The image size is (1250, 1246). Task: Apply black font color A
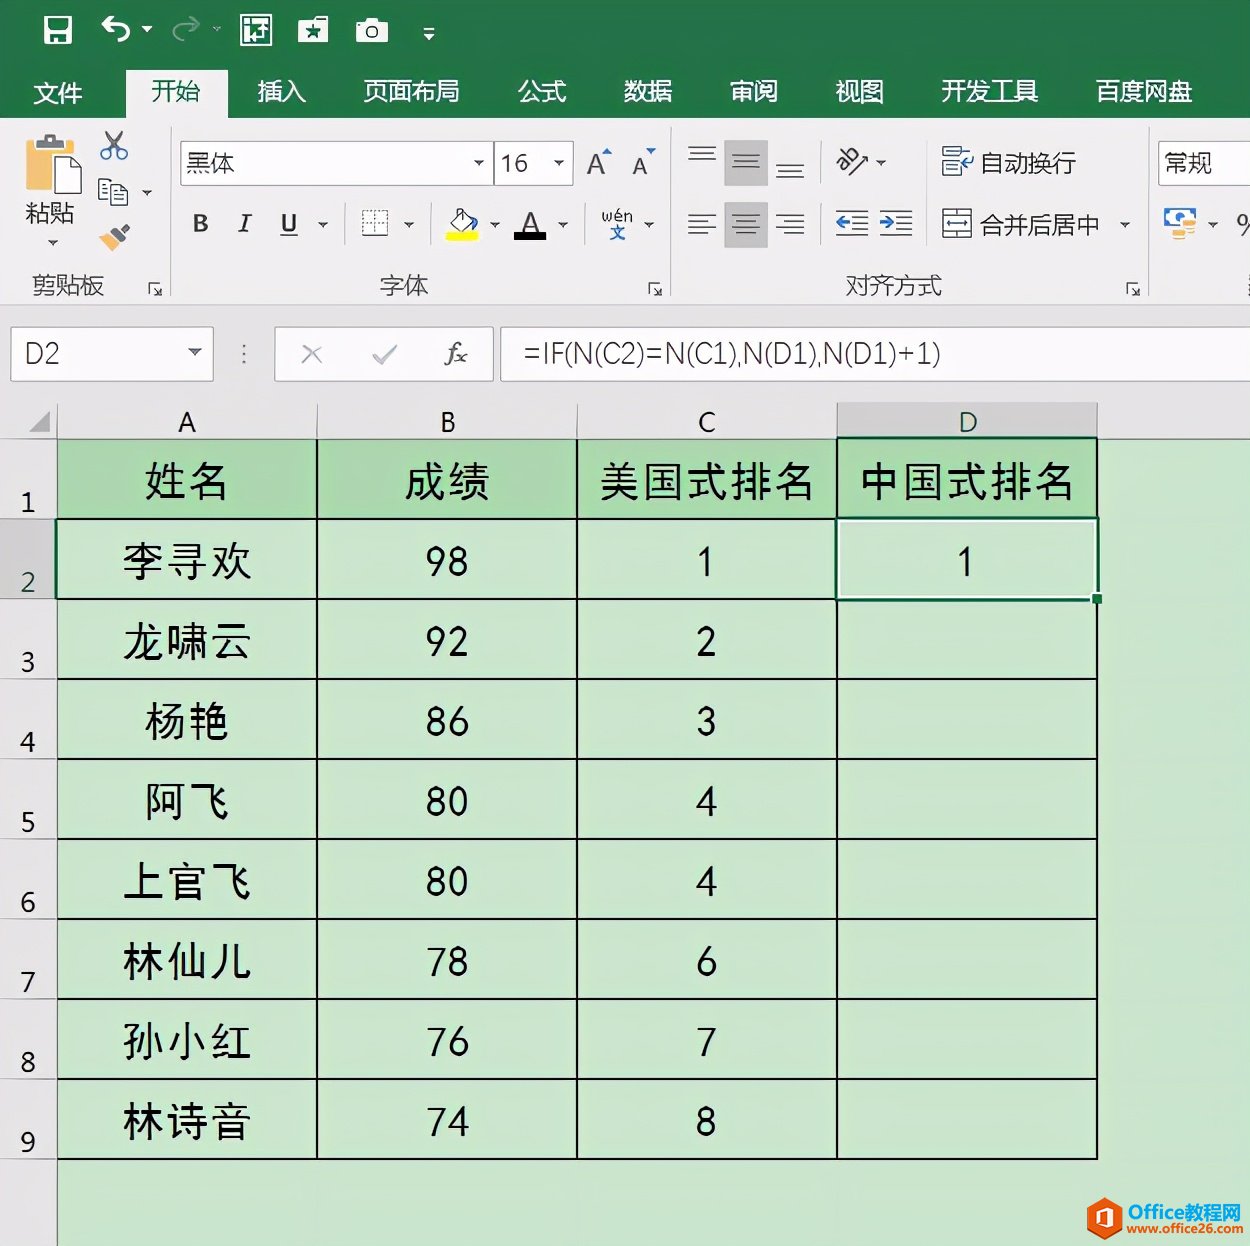click(531, 224)
